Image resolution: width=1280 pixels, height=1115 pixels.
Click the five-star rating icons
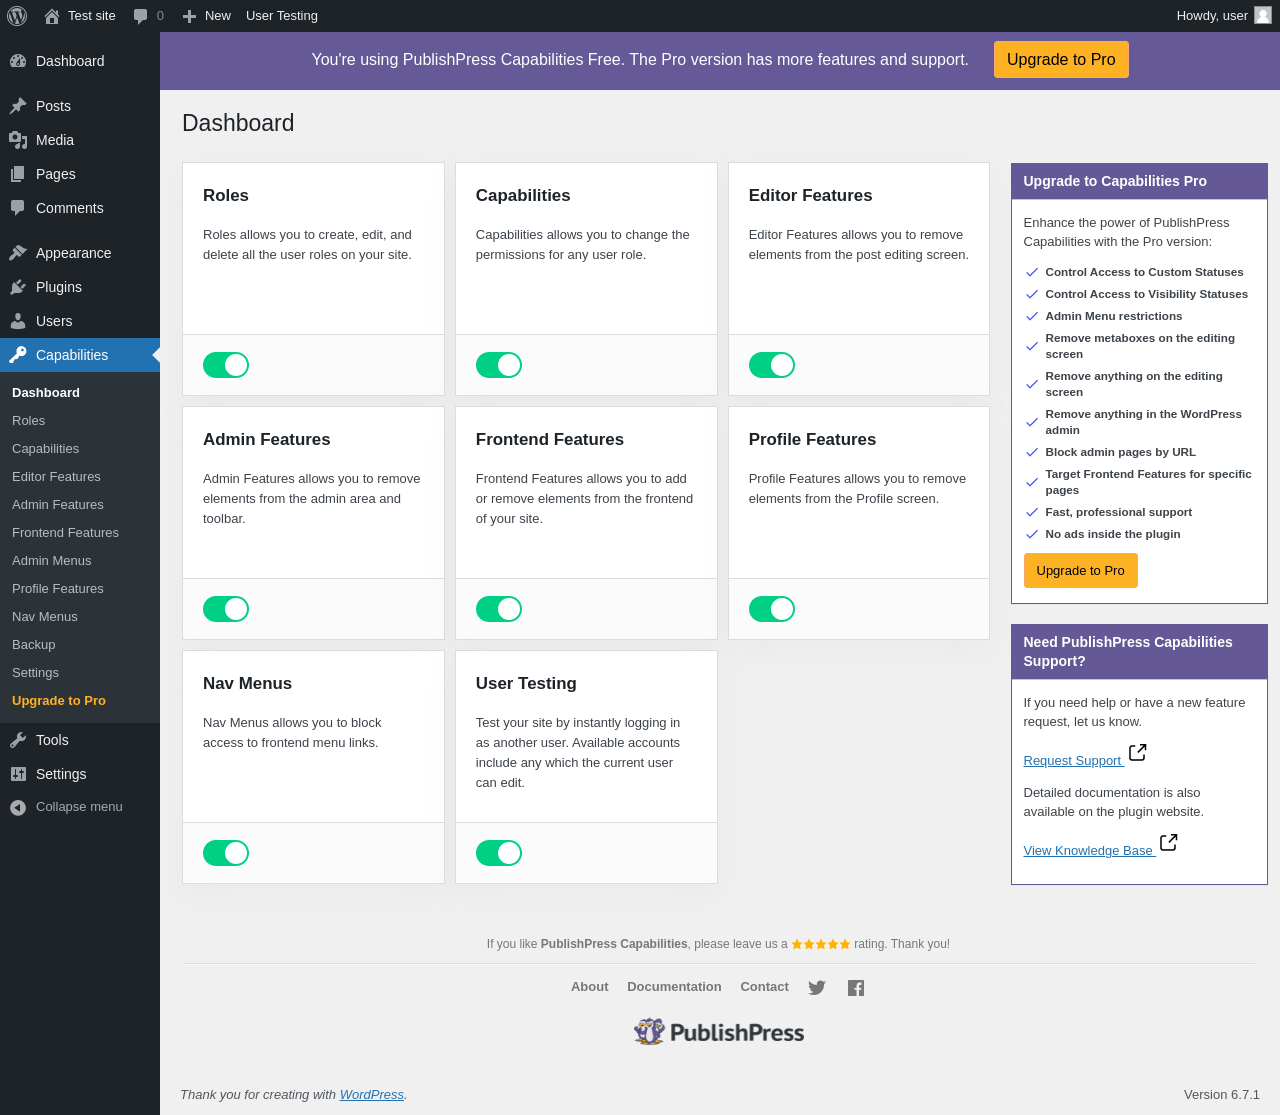821,944
